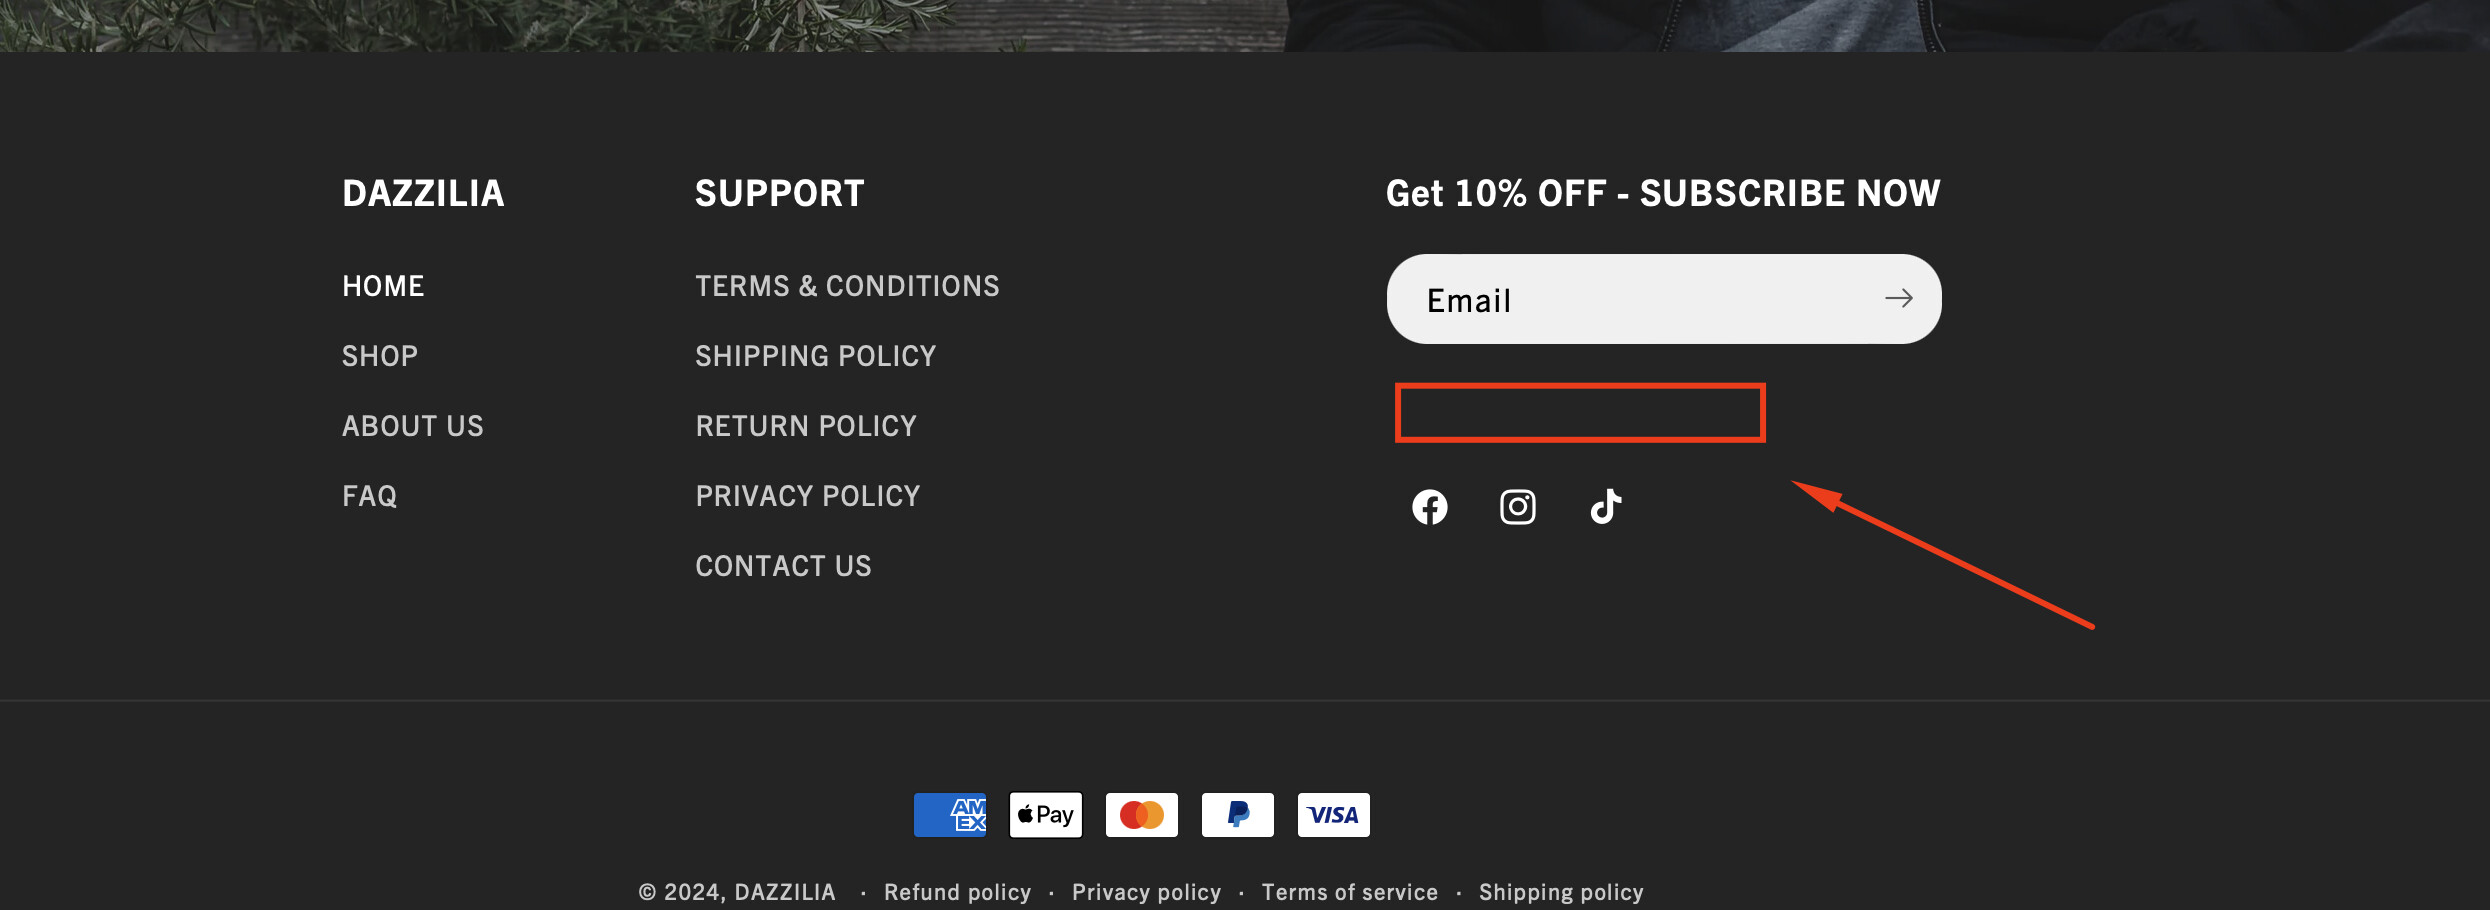Open the SHIPPING POLICY support link

click(x=816, y=356)
